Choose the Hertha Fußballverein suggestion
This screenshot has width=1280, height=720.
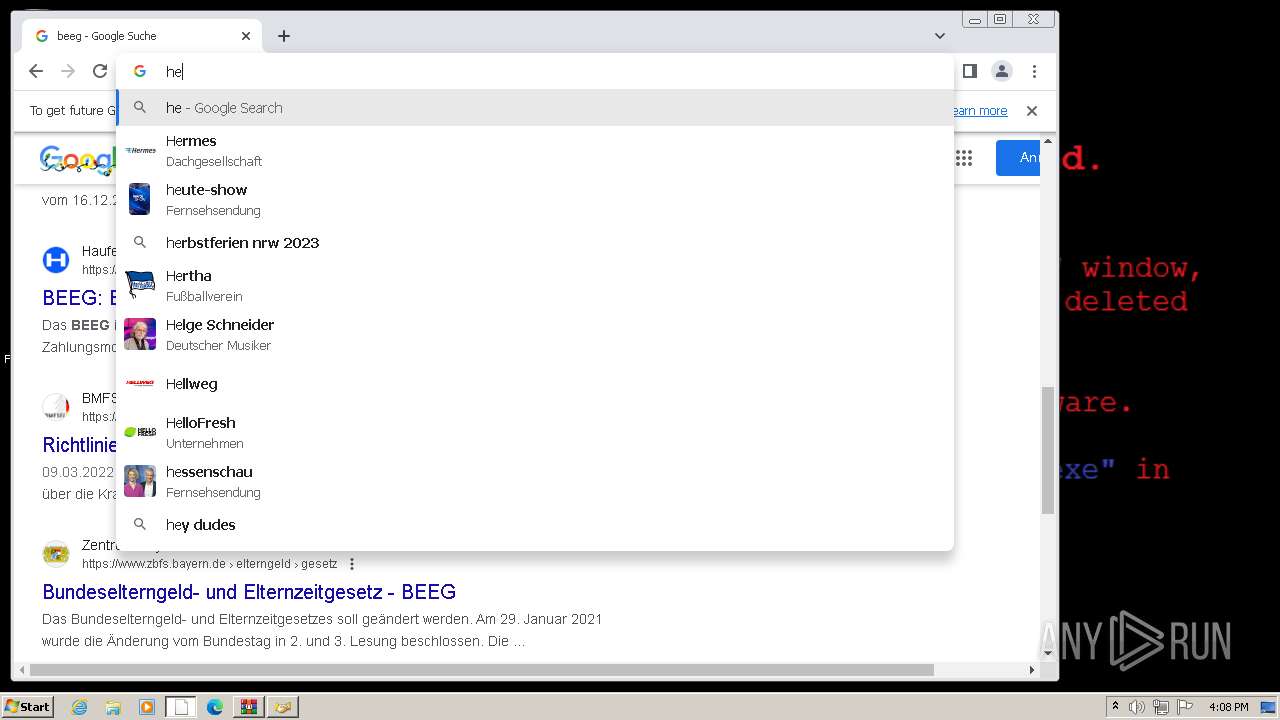tap(535, 285)
